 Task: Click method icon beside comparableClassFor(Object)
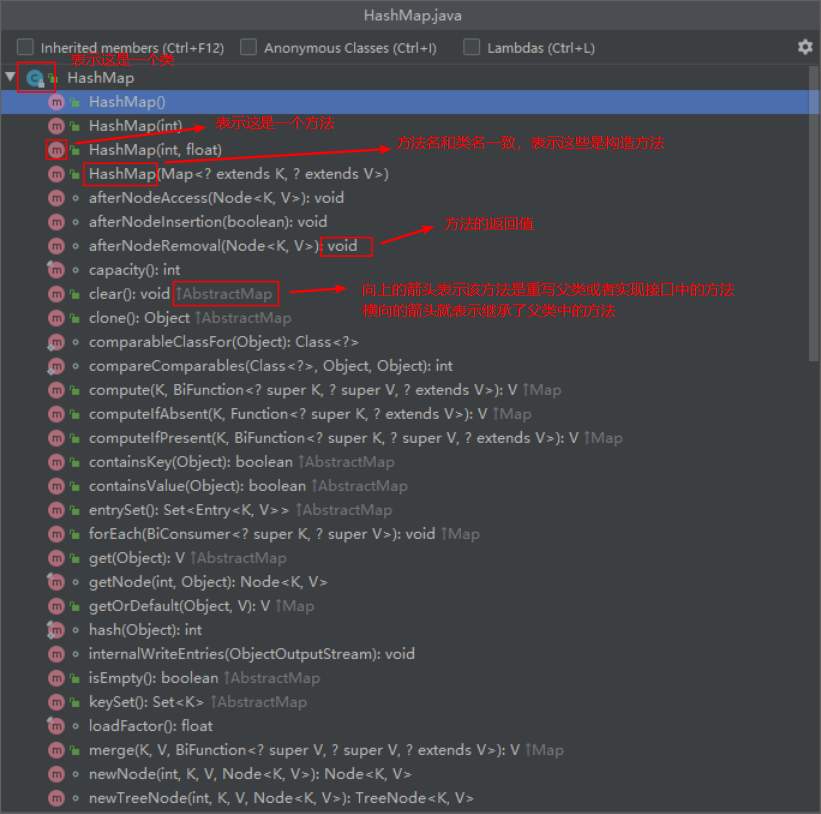pyautogui.click(x=56, y=342)
